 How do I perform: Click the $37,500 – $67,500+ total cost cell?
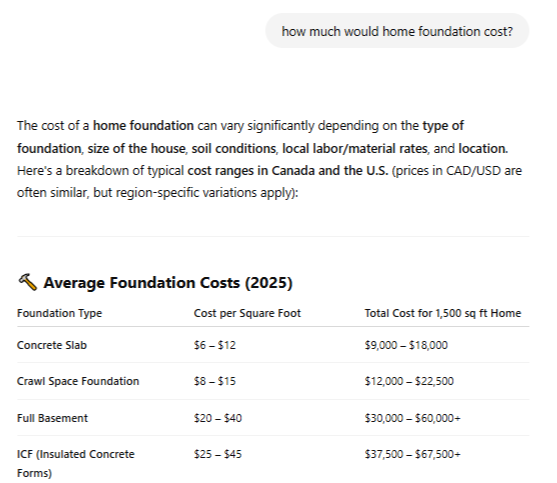tap(412, 454)
